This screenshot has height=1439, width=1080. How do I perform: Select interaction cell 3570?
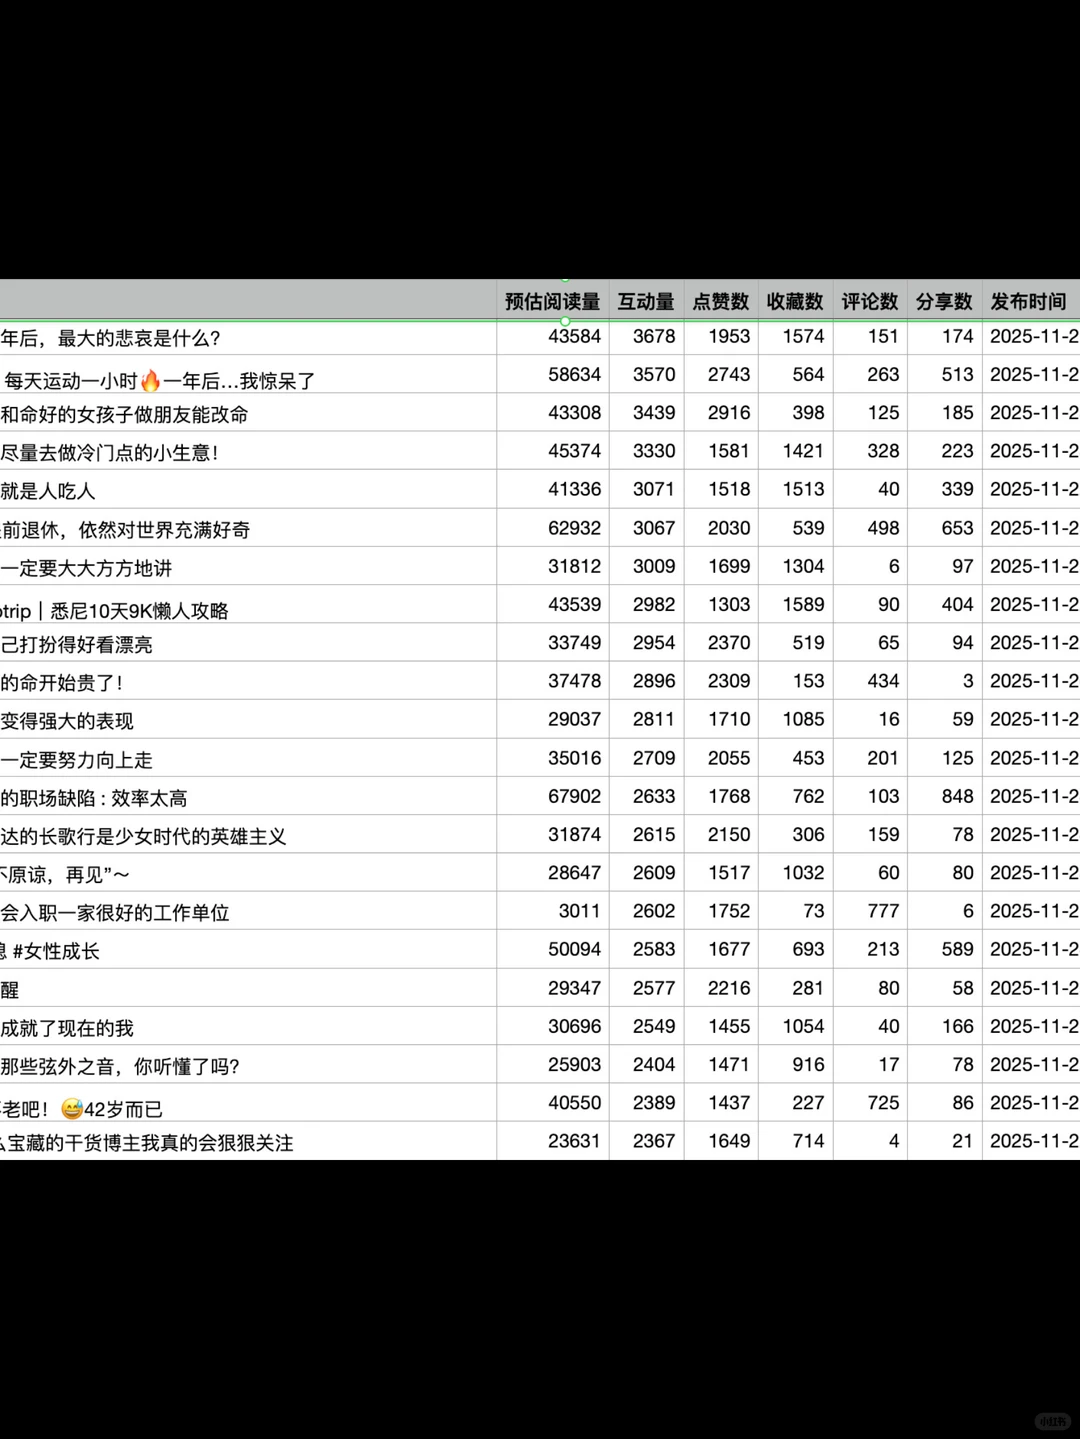tap(646, 374)
